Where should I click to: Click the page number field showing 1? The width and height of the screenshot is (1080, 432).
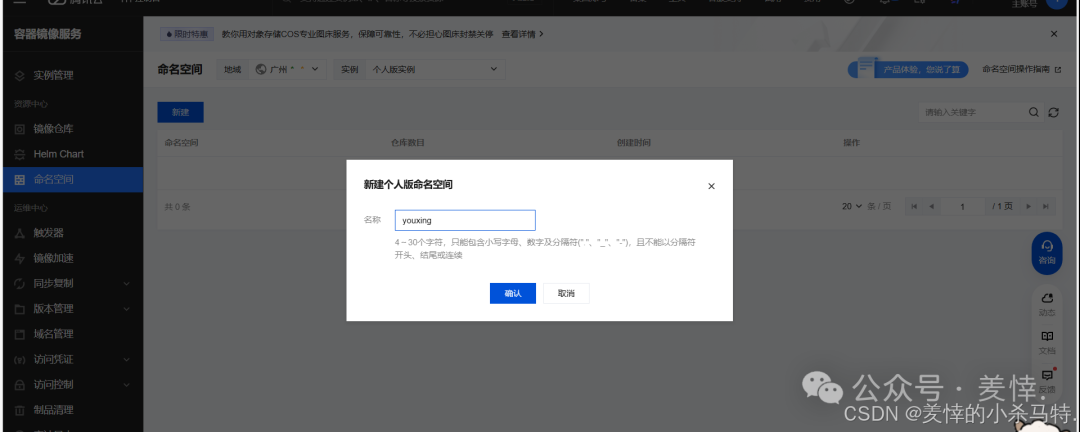pyautogui.click(x=963, y=206)
